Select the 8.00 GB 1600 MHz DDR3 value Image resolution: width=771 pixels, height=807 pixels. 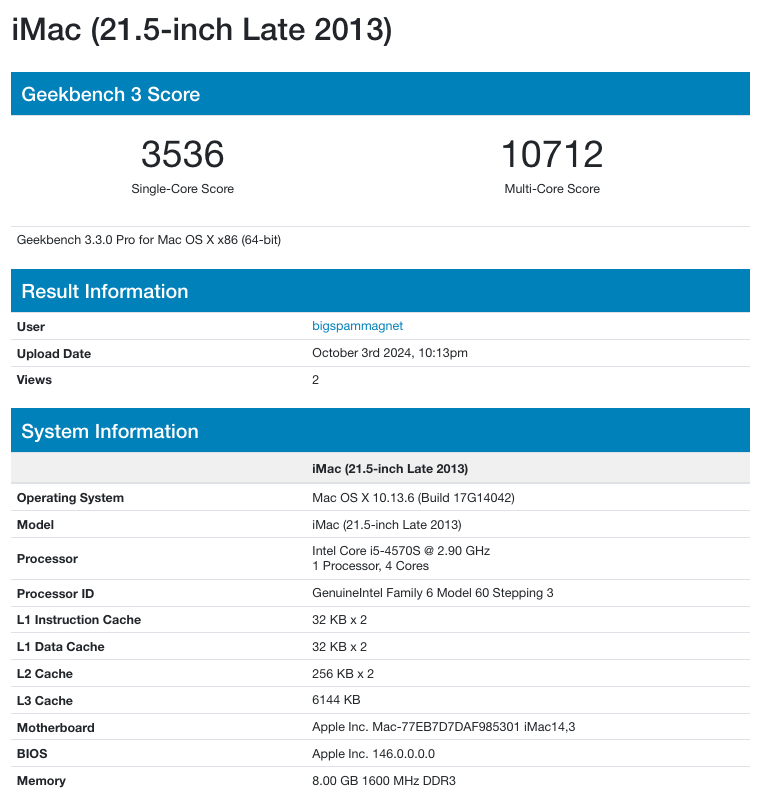[384, 781]
